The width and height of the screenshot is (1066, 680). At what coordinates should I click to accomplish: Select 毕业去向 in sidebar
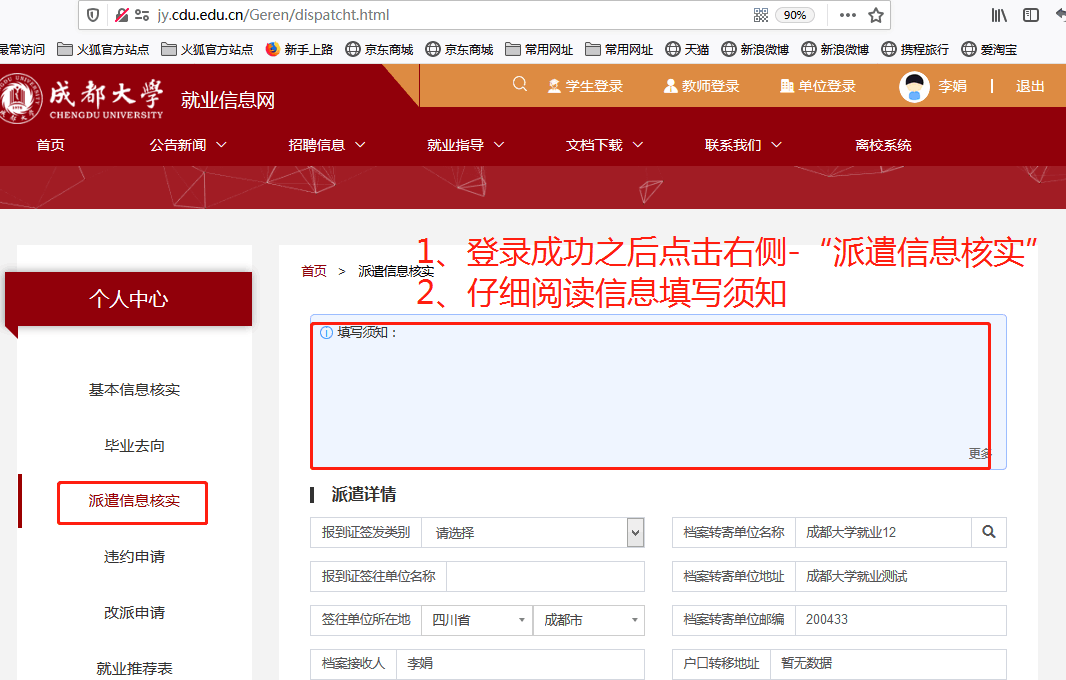tap(135, 445)
